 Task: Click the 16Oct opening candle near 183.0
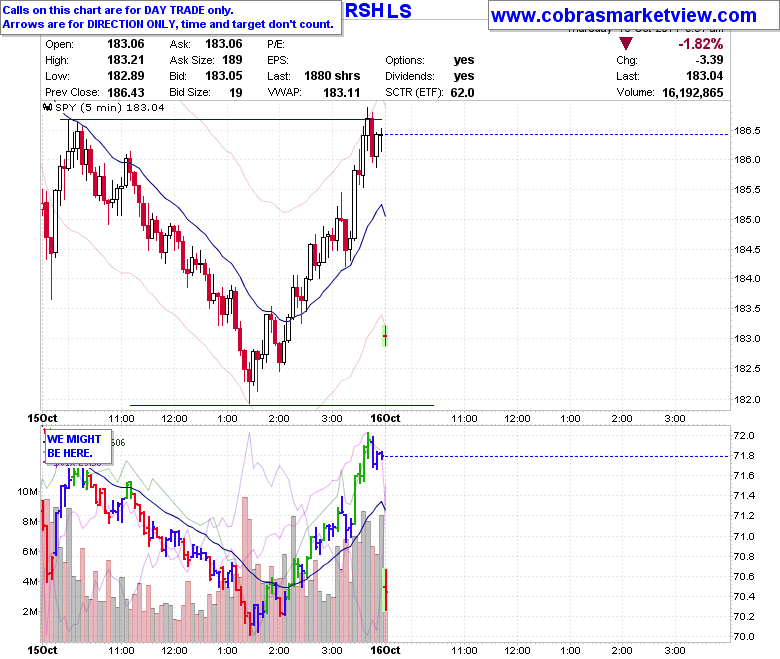(x=385, y=336)
